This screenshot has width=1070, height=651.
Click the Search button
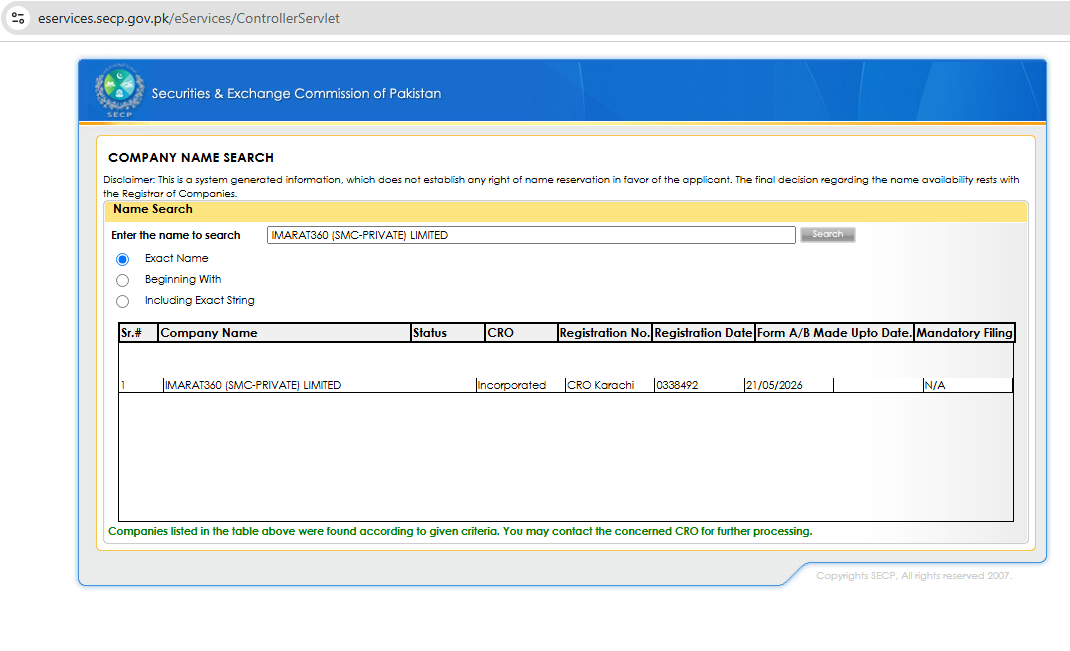[x=827, y=235]
